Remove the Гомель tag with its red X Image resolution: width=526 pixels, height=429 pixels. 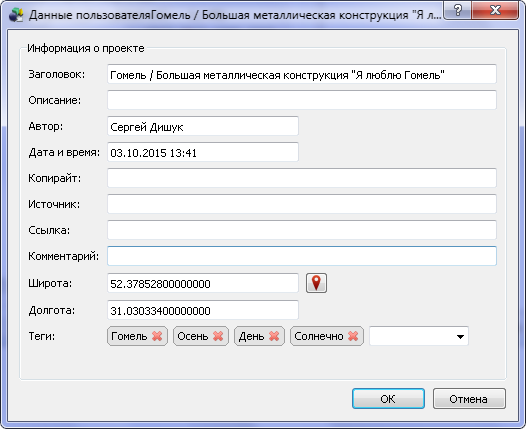pos(157,336)
